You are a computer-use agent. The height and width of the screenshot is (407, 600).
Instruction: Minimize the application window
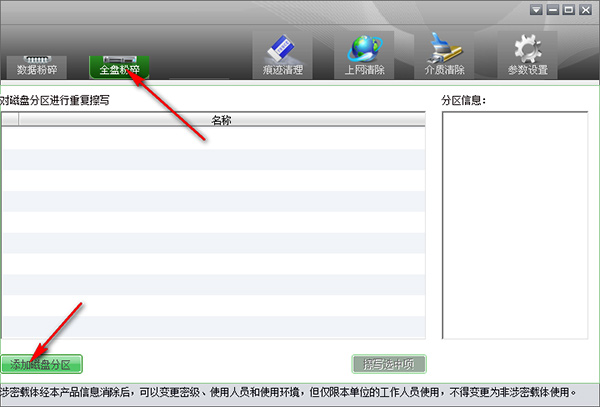point(552,9)
